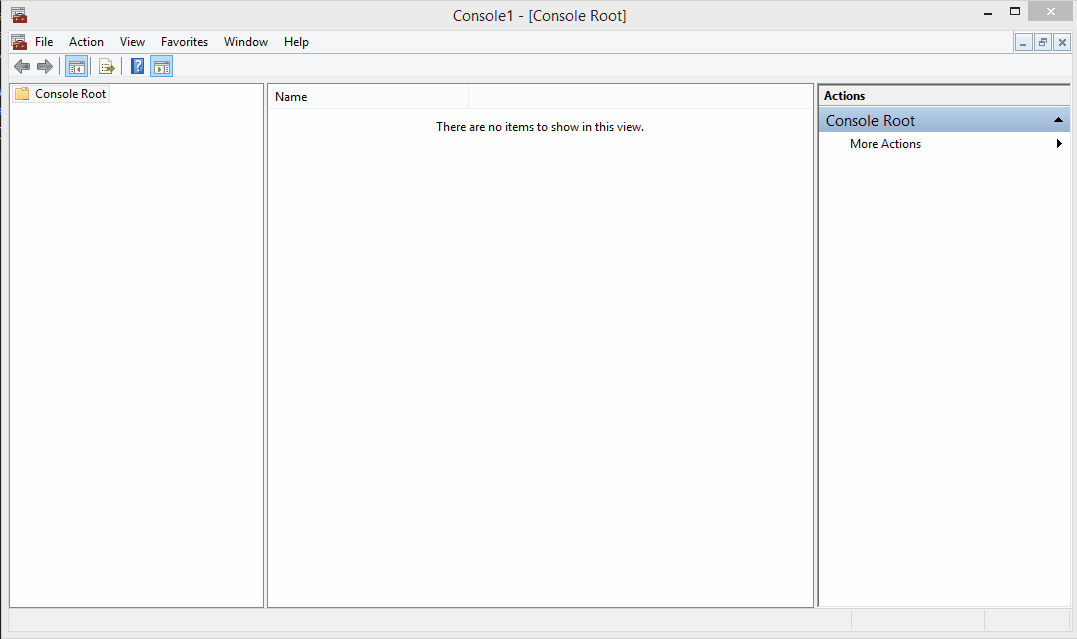The image size is (1077, 639).
Task: Open the Window menu
Action: [x=245, y=42]
